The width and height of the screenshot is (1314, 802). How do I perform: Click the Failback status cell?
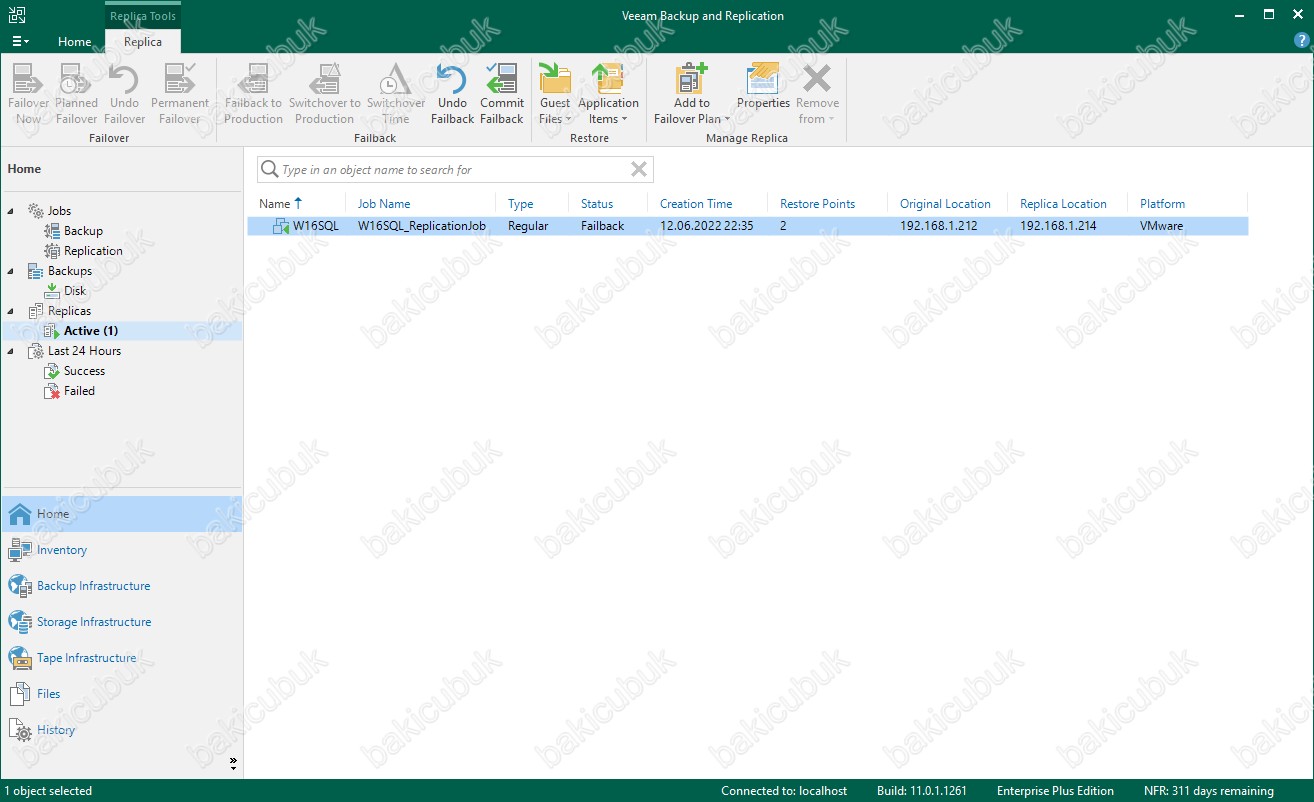(x=602, y=226)
